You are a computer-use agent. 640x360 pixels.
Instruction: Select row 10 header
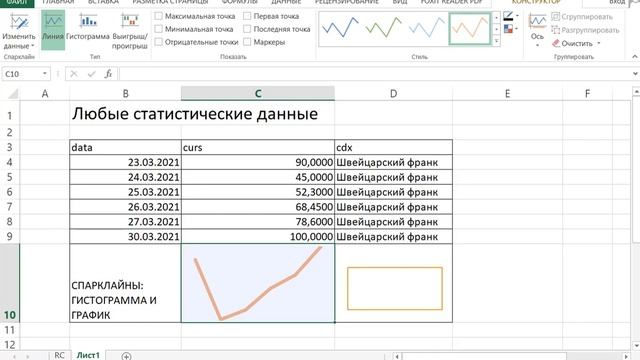pos(9,283)
